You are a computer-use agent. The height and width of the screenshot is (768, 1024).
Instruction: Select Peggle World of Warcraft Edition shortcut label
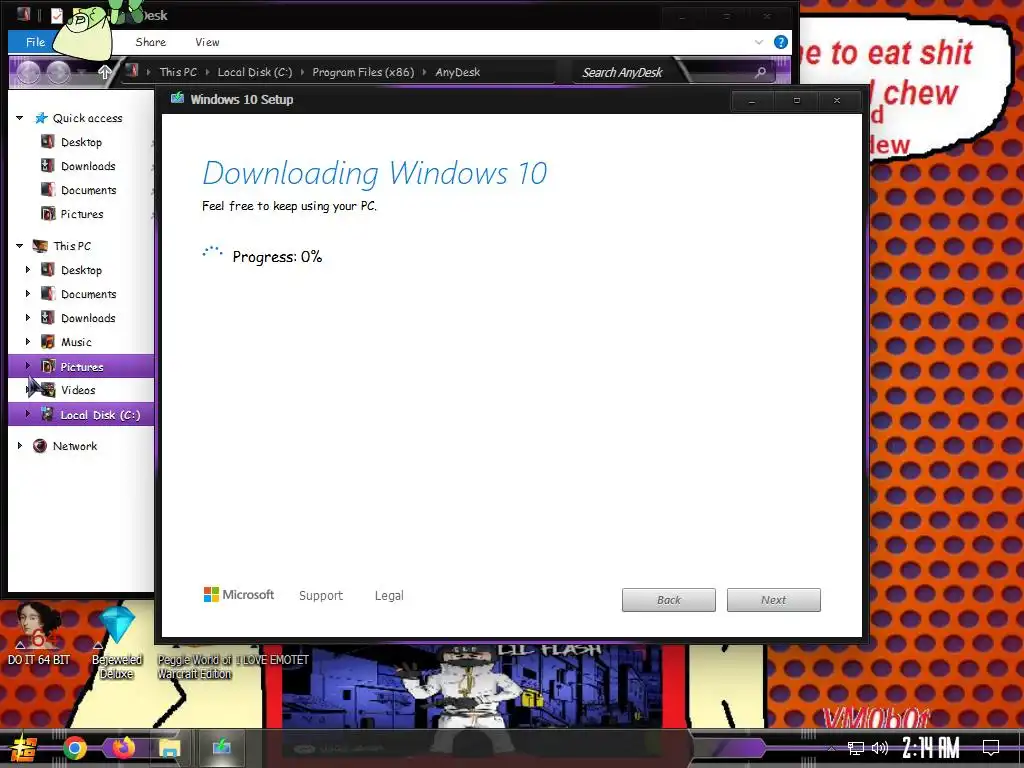[x=195, y=667]
